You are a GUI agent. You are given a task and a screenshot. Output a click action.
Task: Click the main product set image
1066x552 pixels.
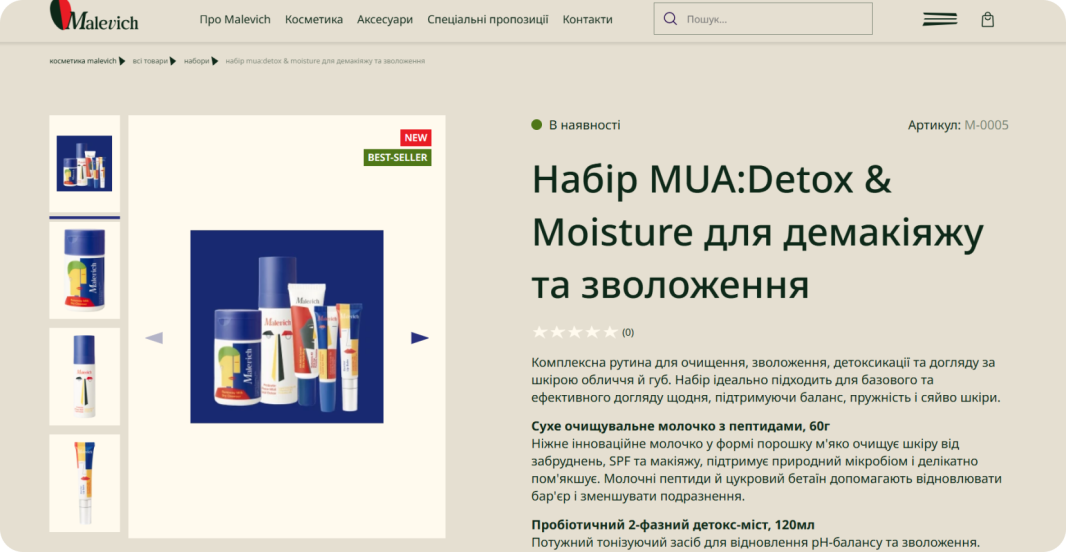click(287, 326)
